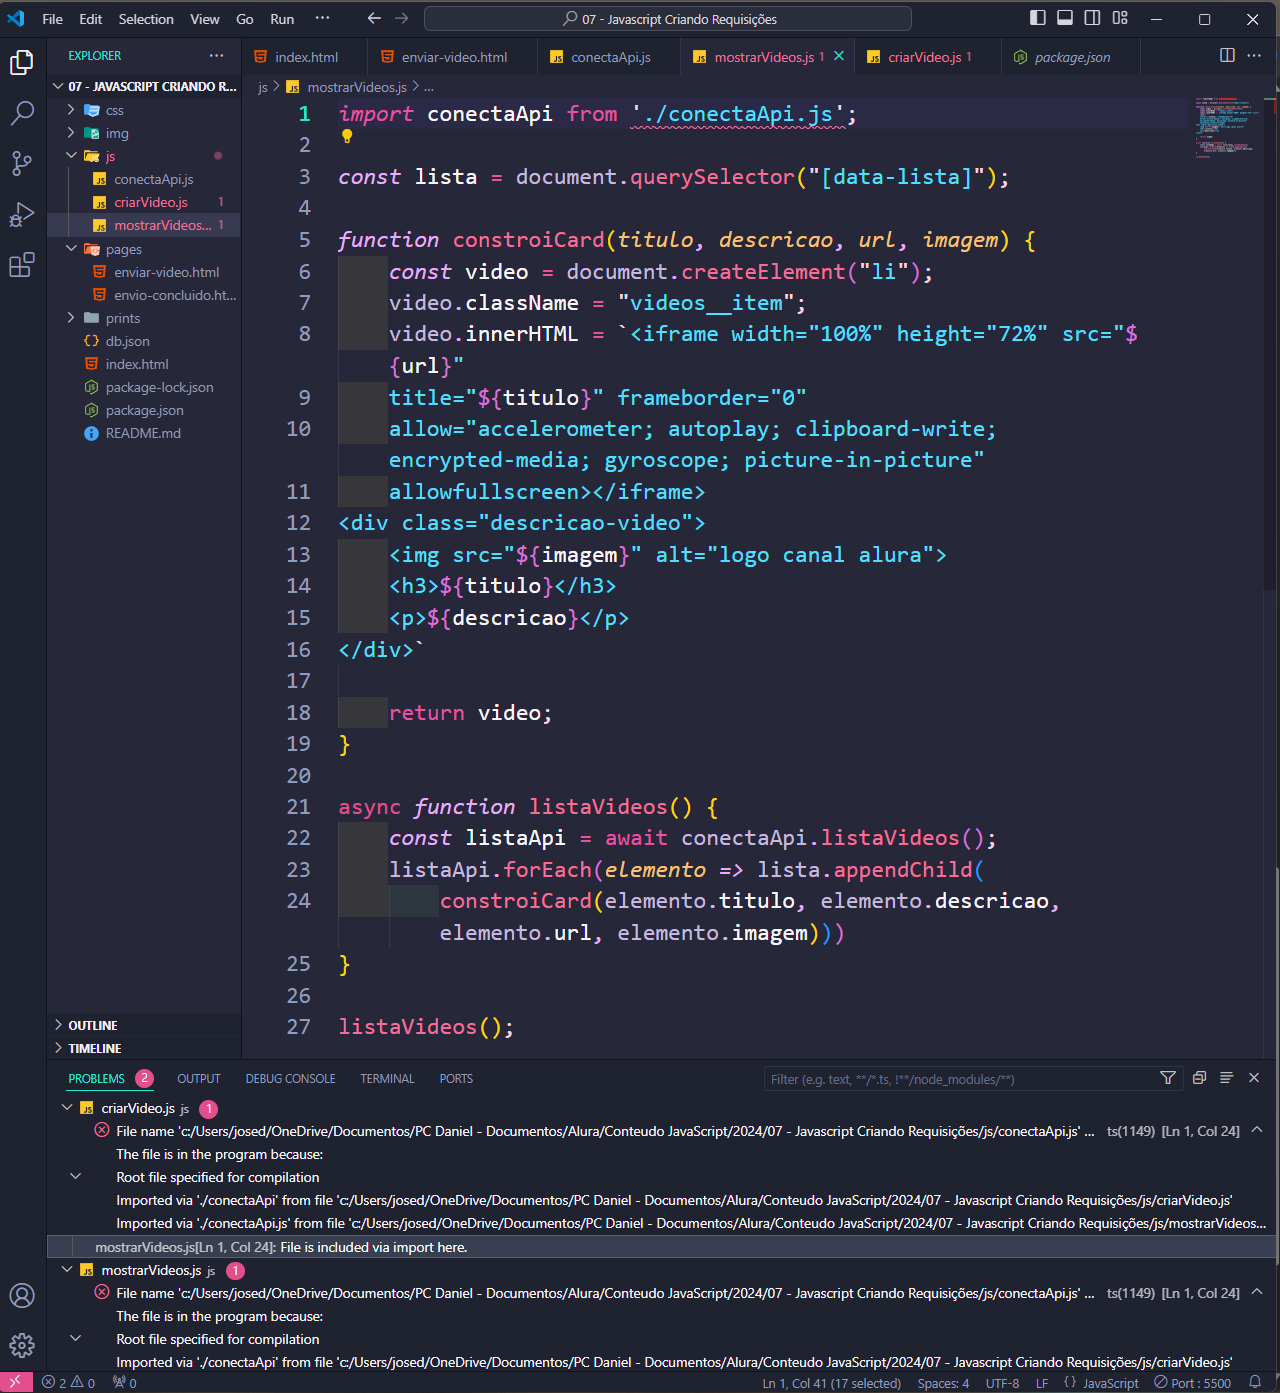Collapse all problems in panel
The width and height of the screenshot is (1280, 1393).
(x=1199, y=1078)
